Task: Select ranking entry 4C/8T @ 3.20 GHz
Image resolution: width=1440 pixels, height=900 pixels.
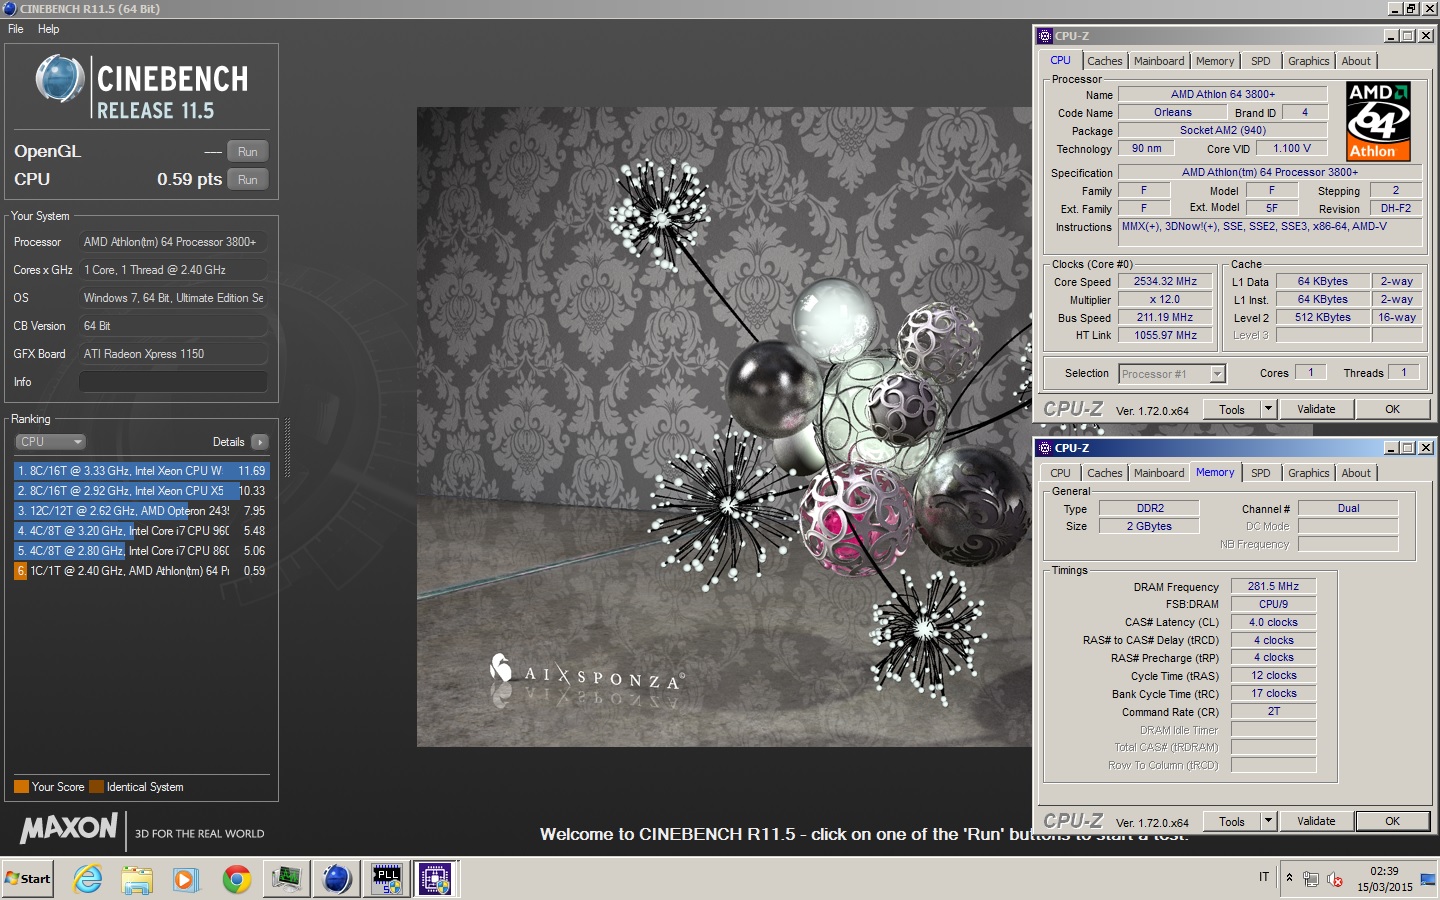Action: coord(142,531)
